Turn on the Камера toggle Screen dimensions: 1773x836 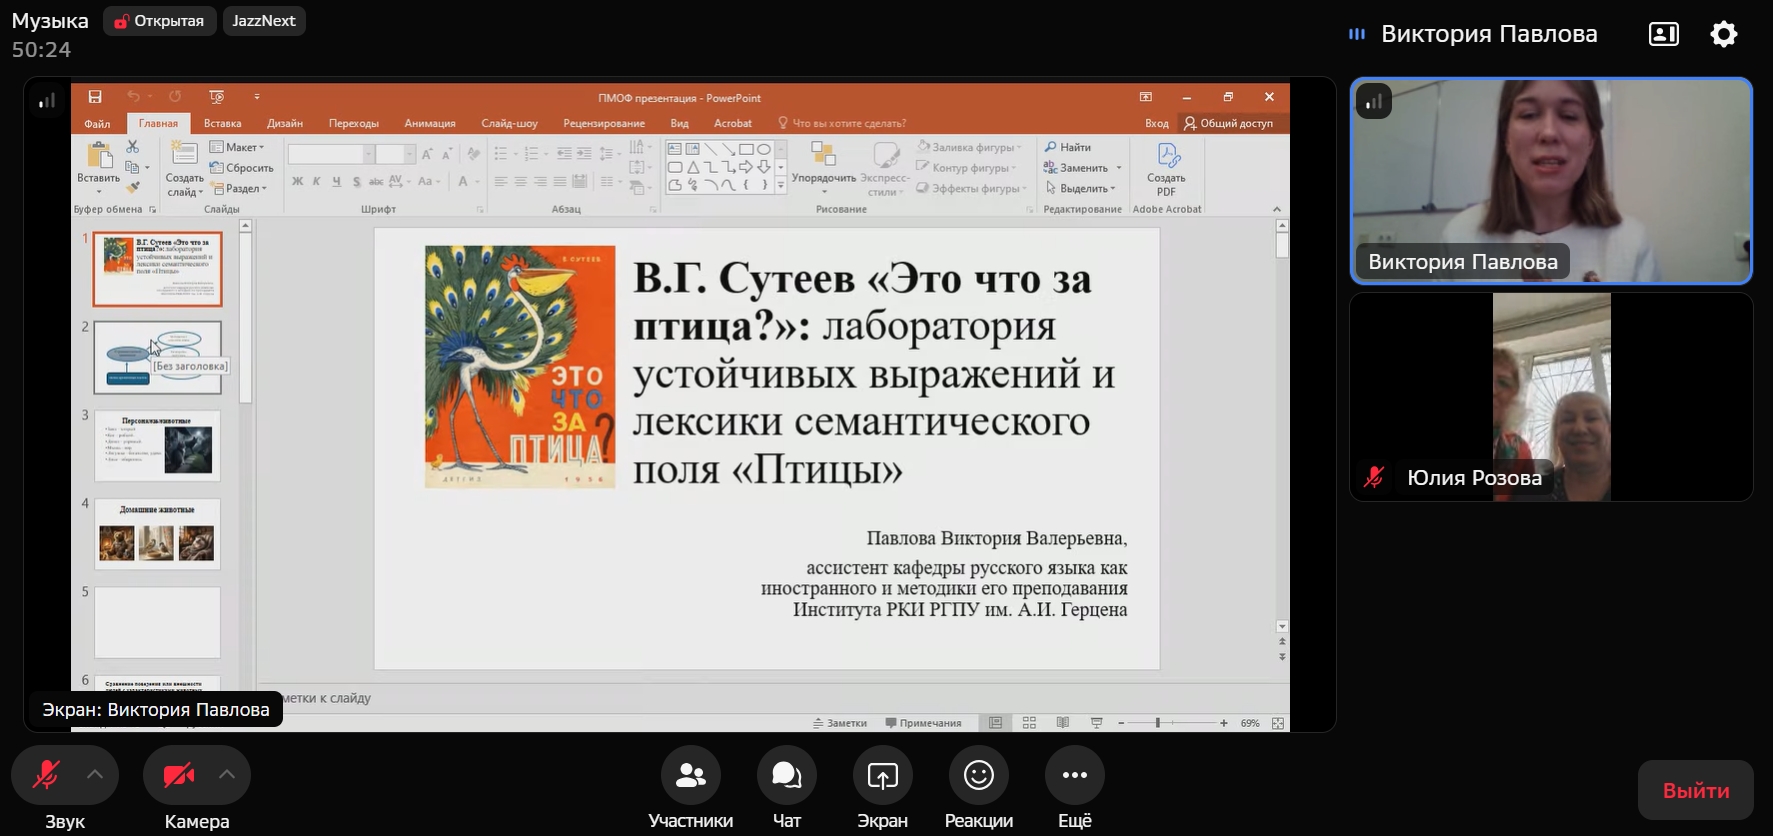pyautogui.click(x=179, y=775)
